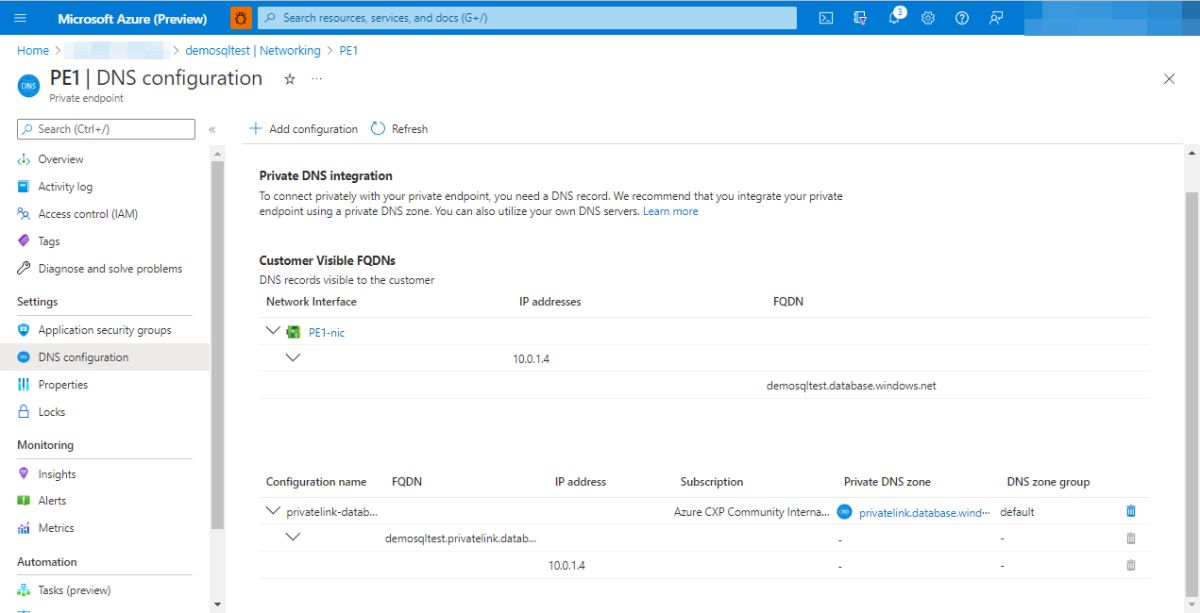Click the orange bug preview icon
This screenshot has height=613, width=1200.
coord(241,18)
